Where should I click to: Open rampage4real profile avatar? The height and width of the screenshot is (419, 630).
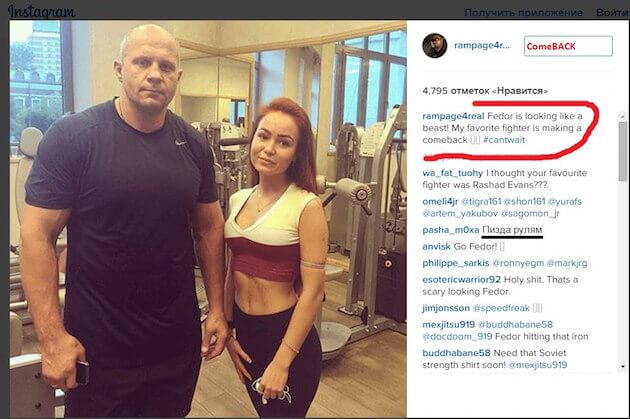click(x=434, y=45)
